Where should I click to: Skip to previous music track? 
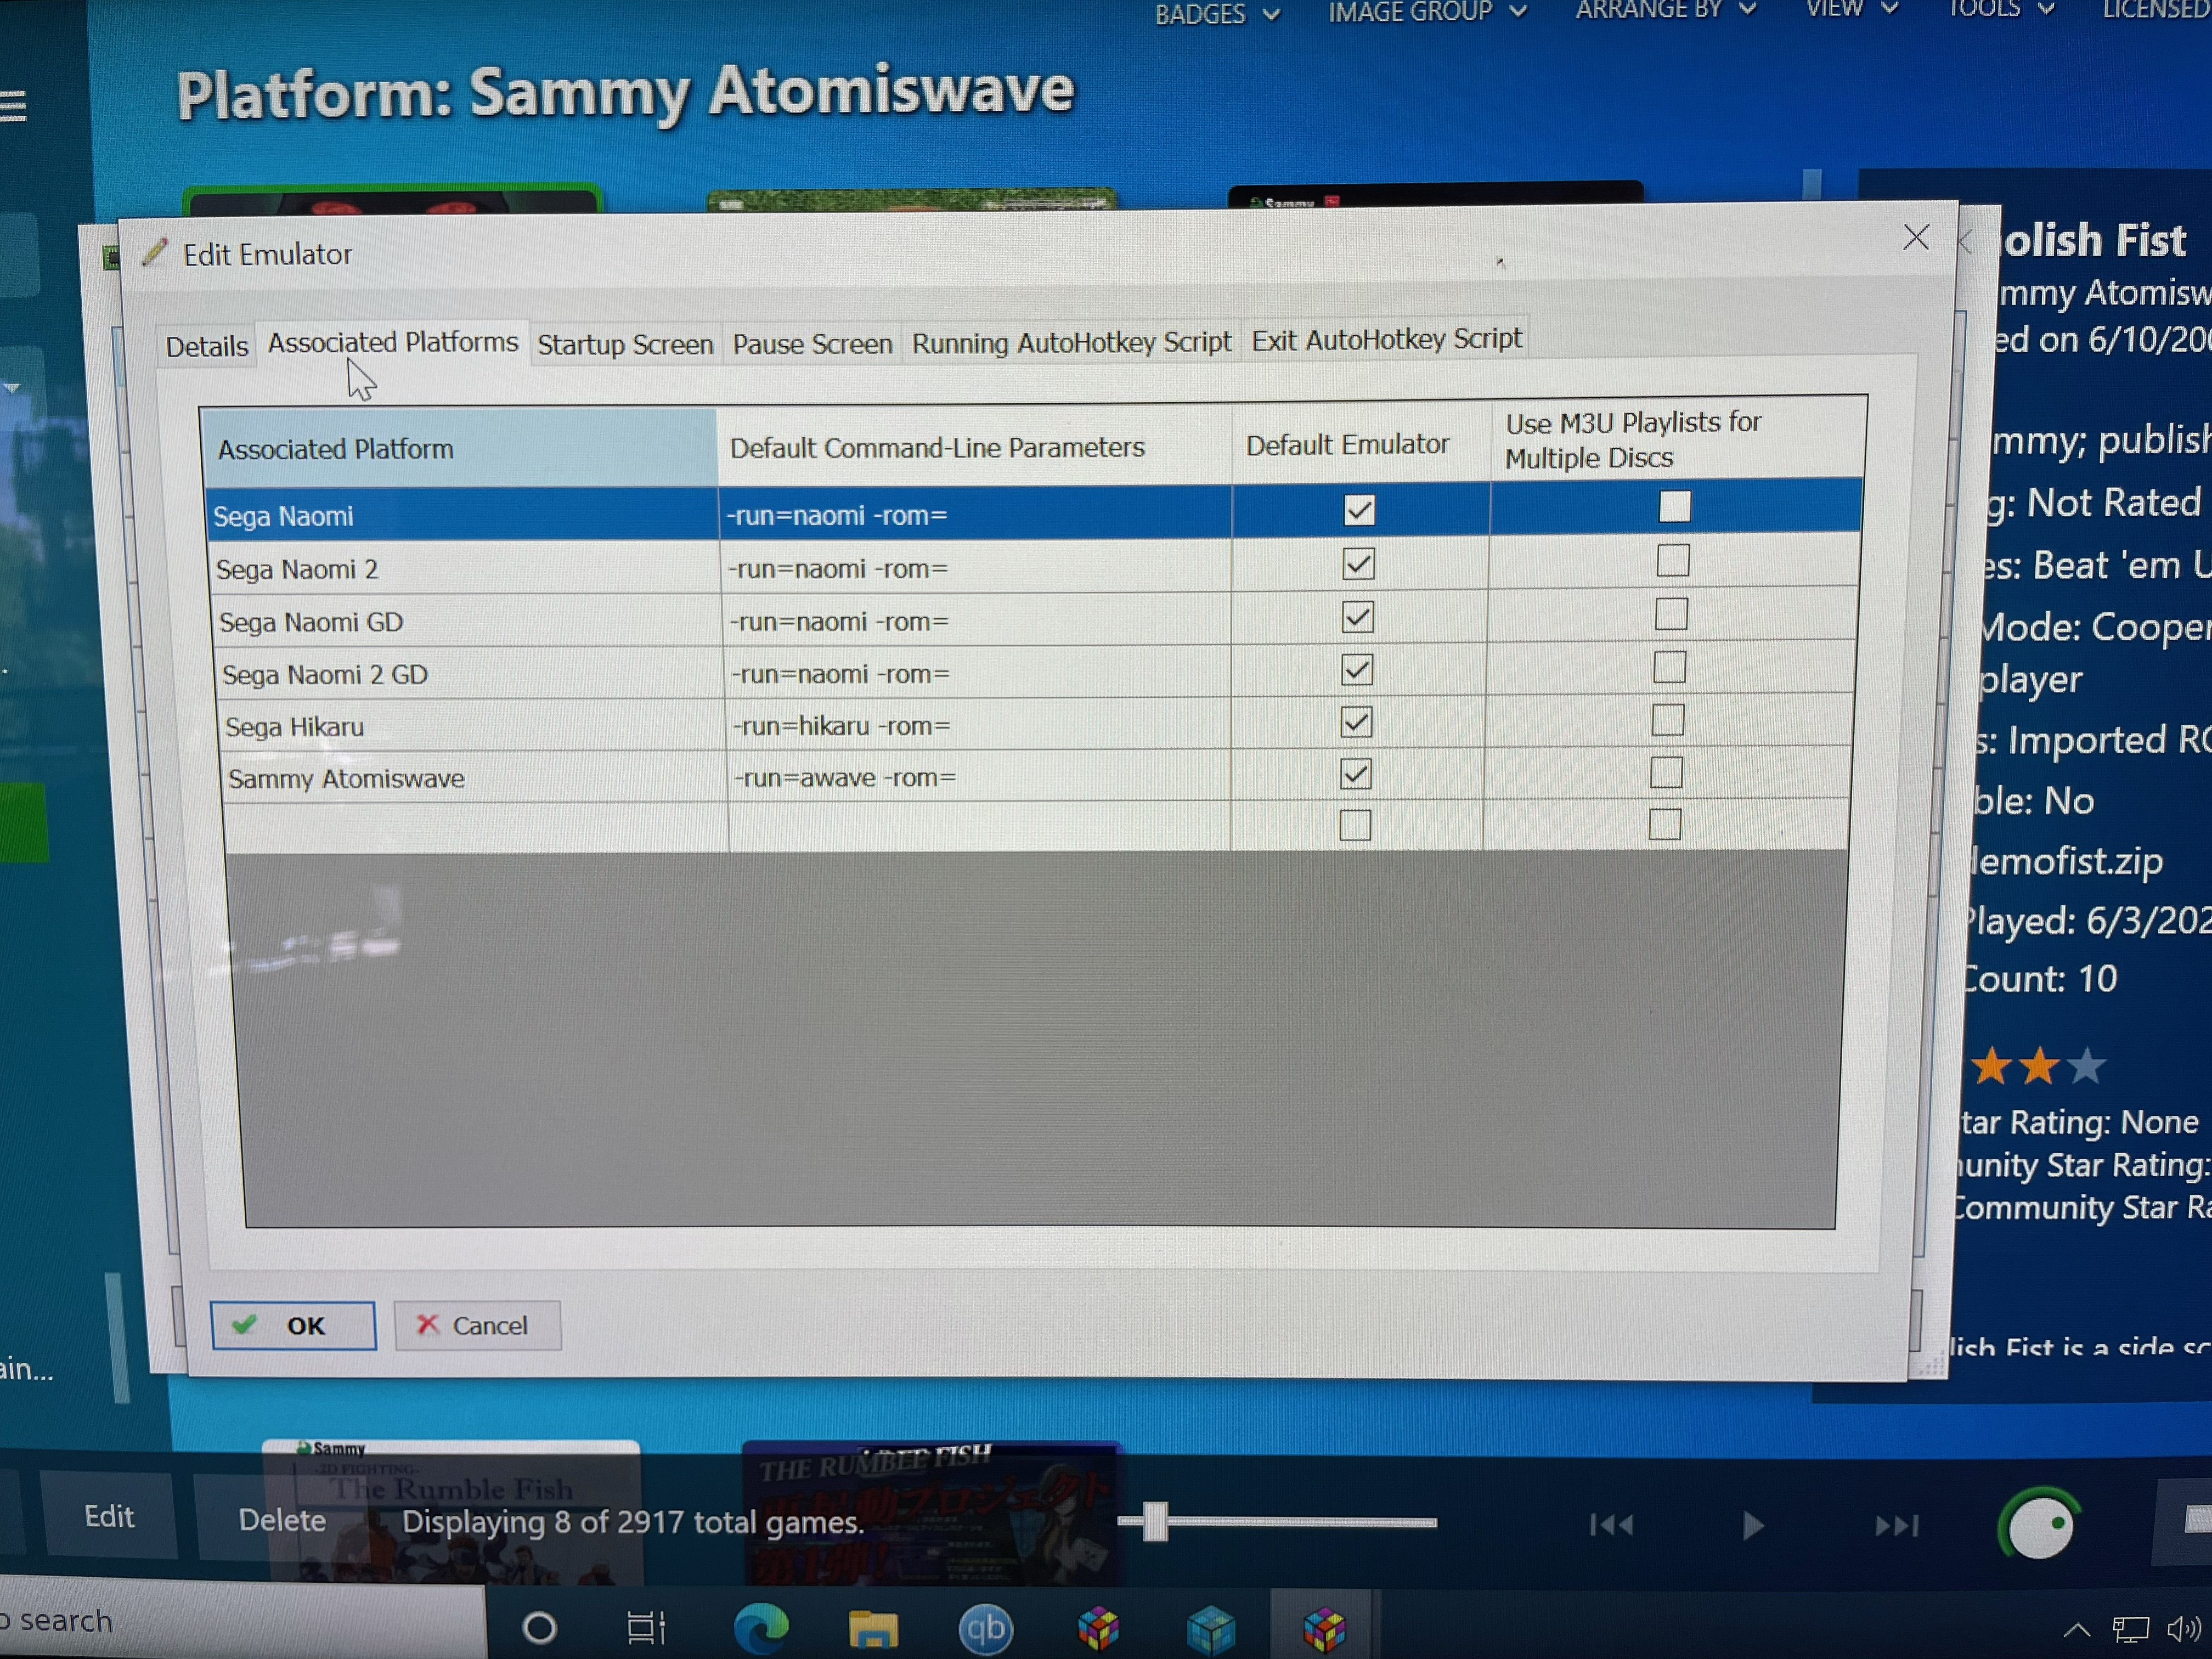tap(1611, 1525)
